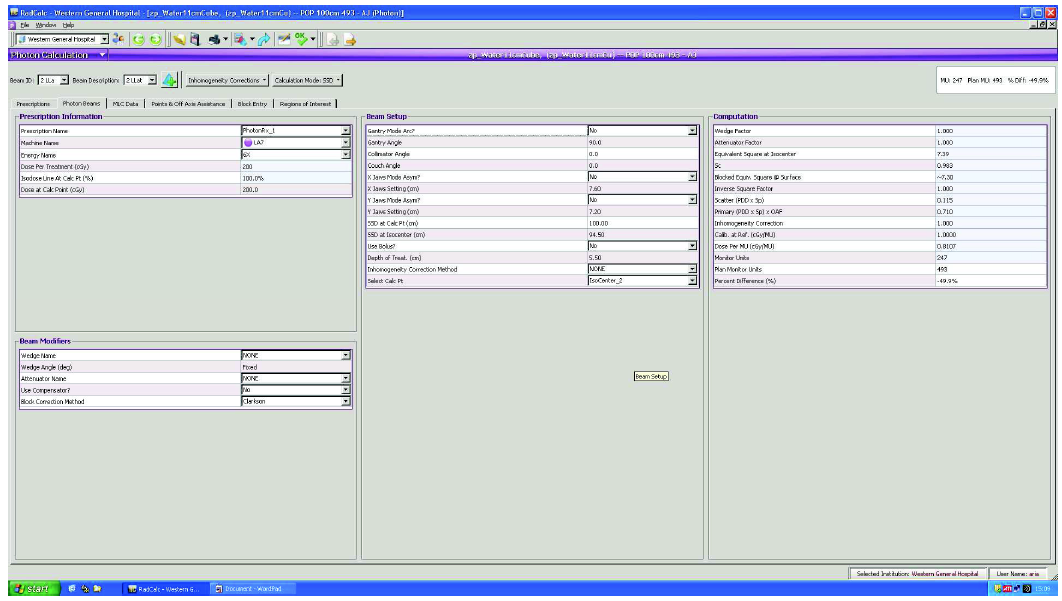Image resolution: width=1062 pixels, height=601 pixels.
Task: Open RadCalc taskbar button
Action: pyautogui.click(x=164, y=588)
